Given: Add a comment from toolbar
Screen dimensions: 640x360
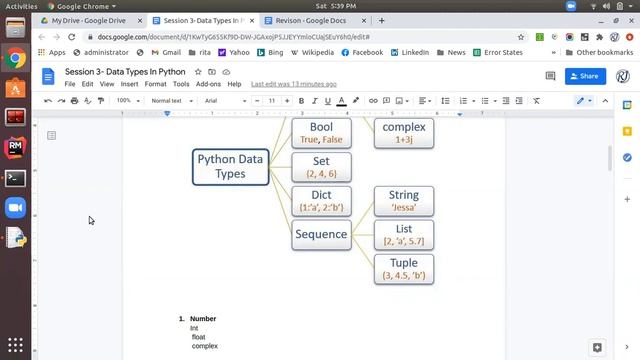Looking at the screenshot, I should click(x=386, y=101).
